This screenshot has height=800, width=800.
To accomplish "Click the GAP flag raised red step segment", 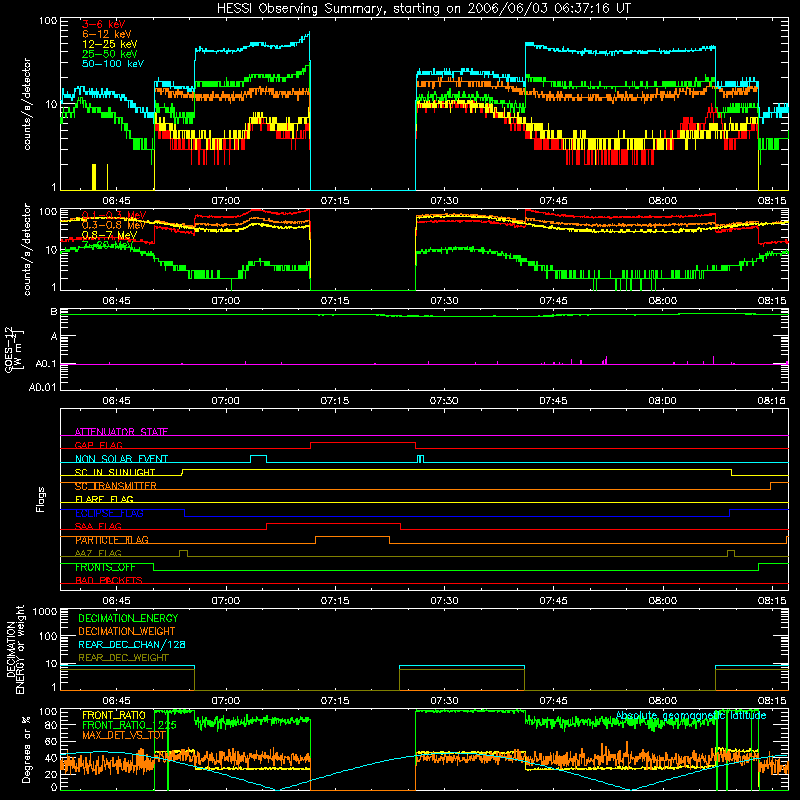I will 363,442.
